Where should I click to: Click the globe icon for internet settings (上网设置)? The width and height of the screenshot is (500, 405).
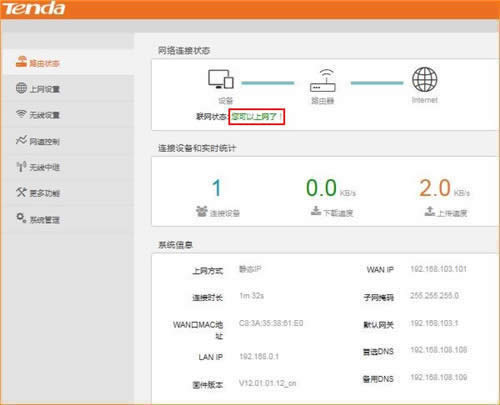(x=21, y=88)
